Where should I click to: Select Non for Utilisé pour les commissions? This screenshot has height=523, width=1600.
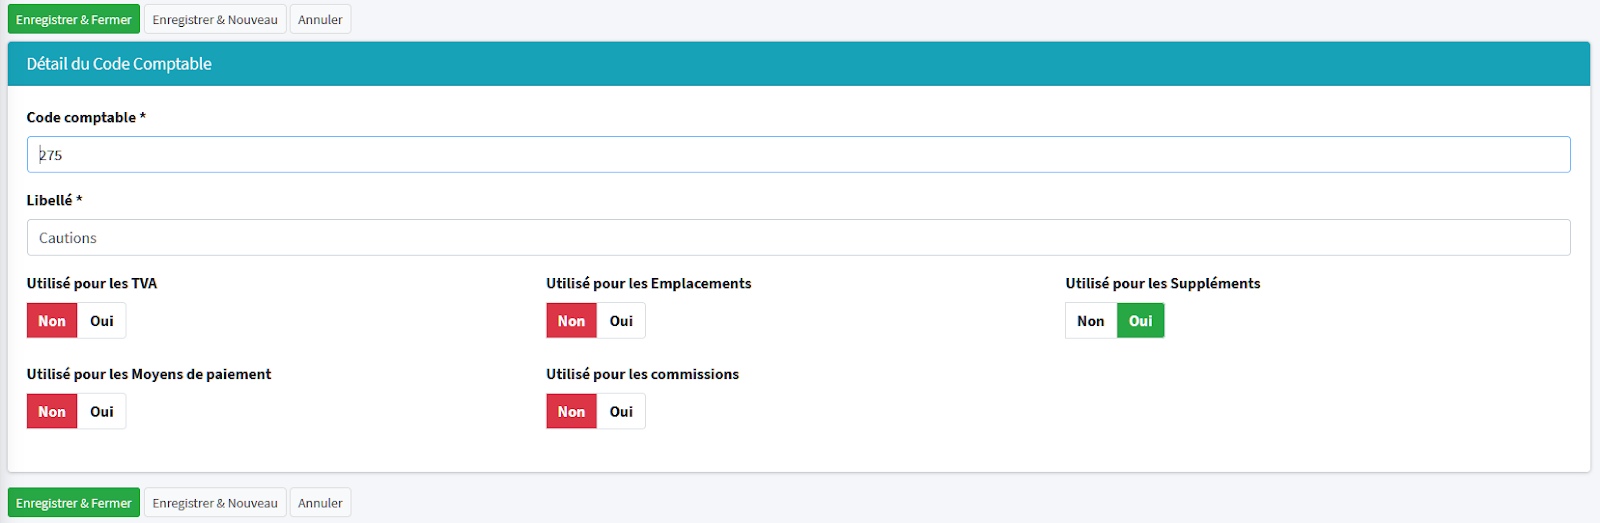(571, 412)
